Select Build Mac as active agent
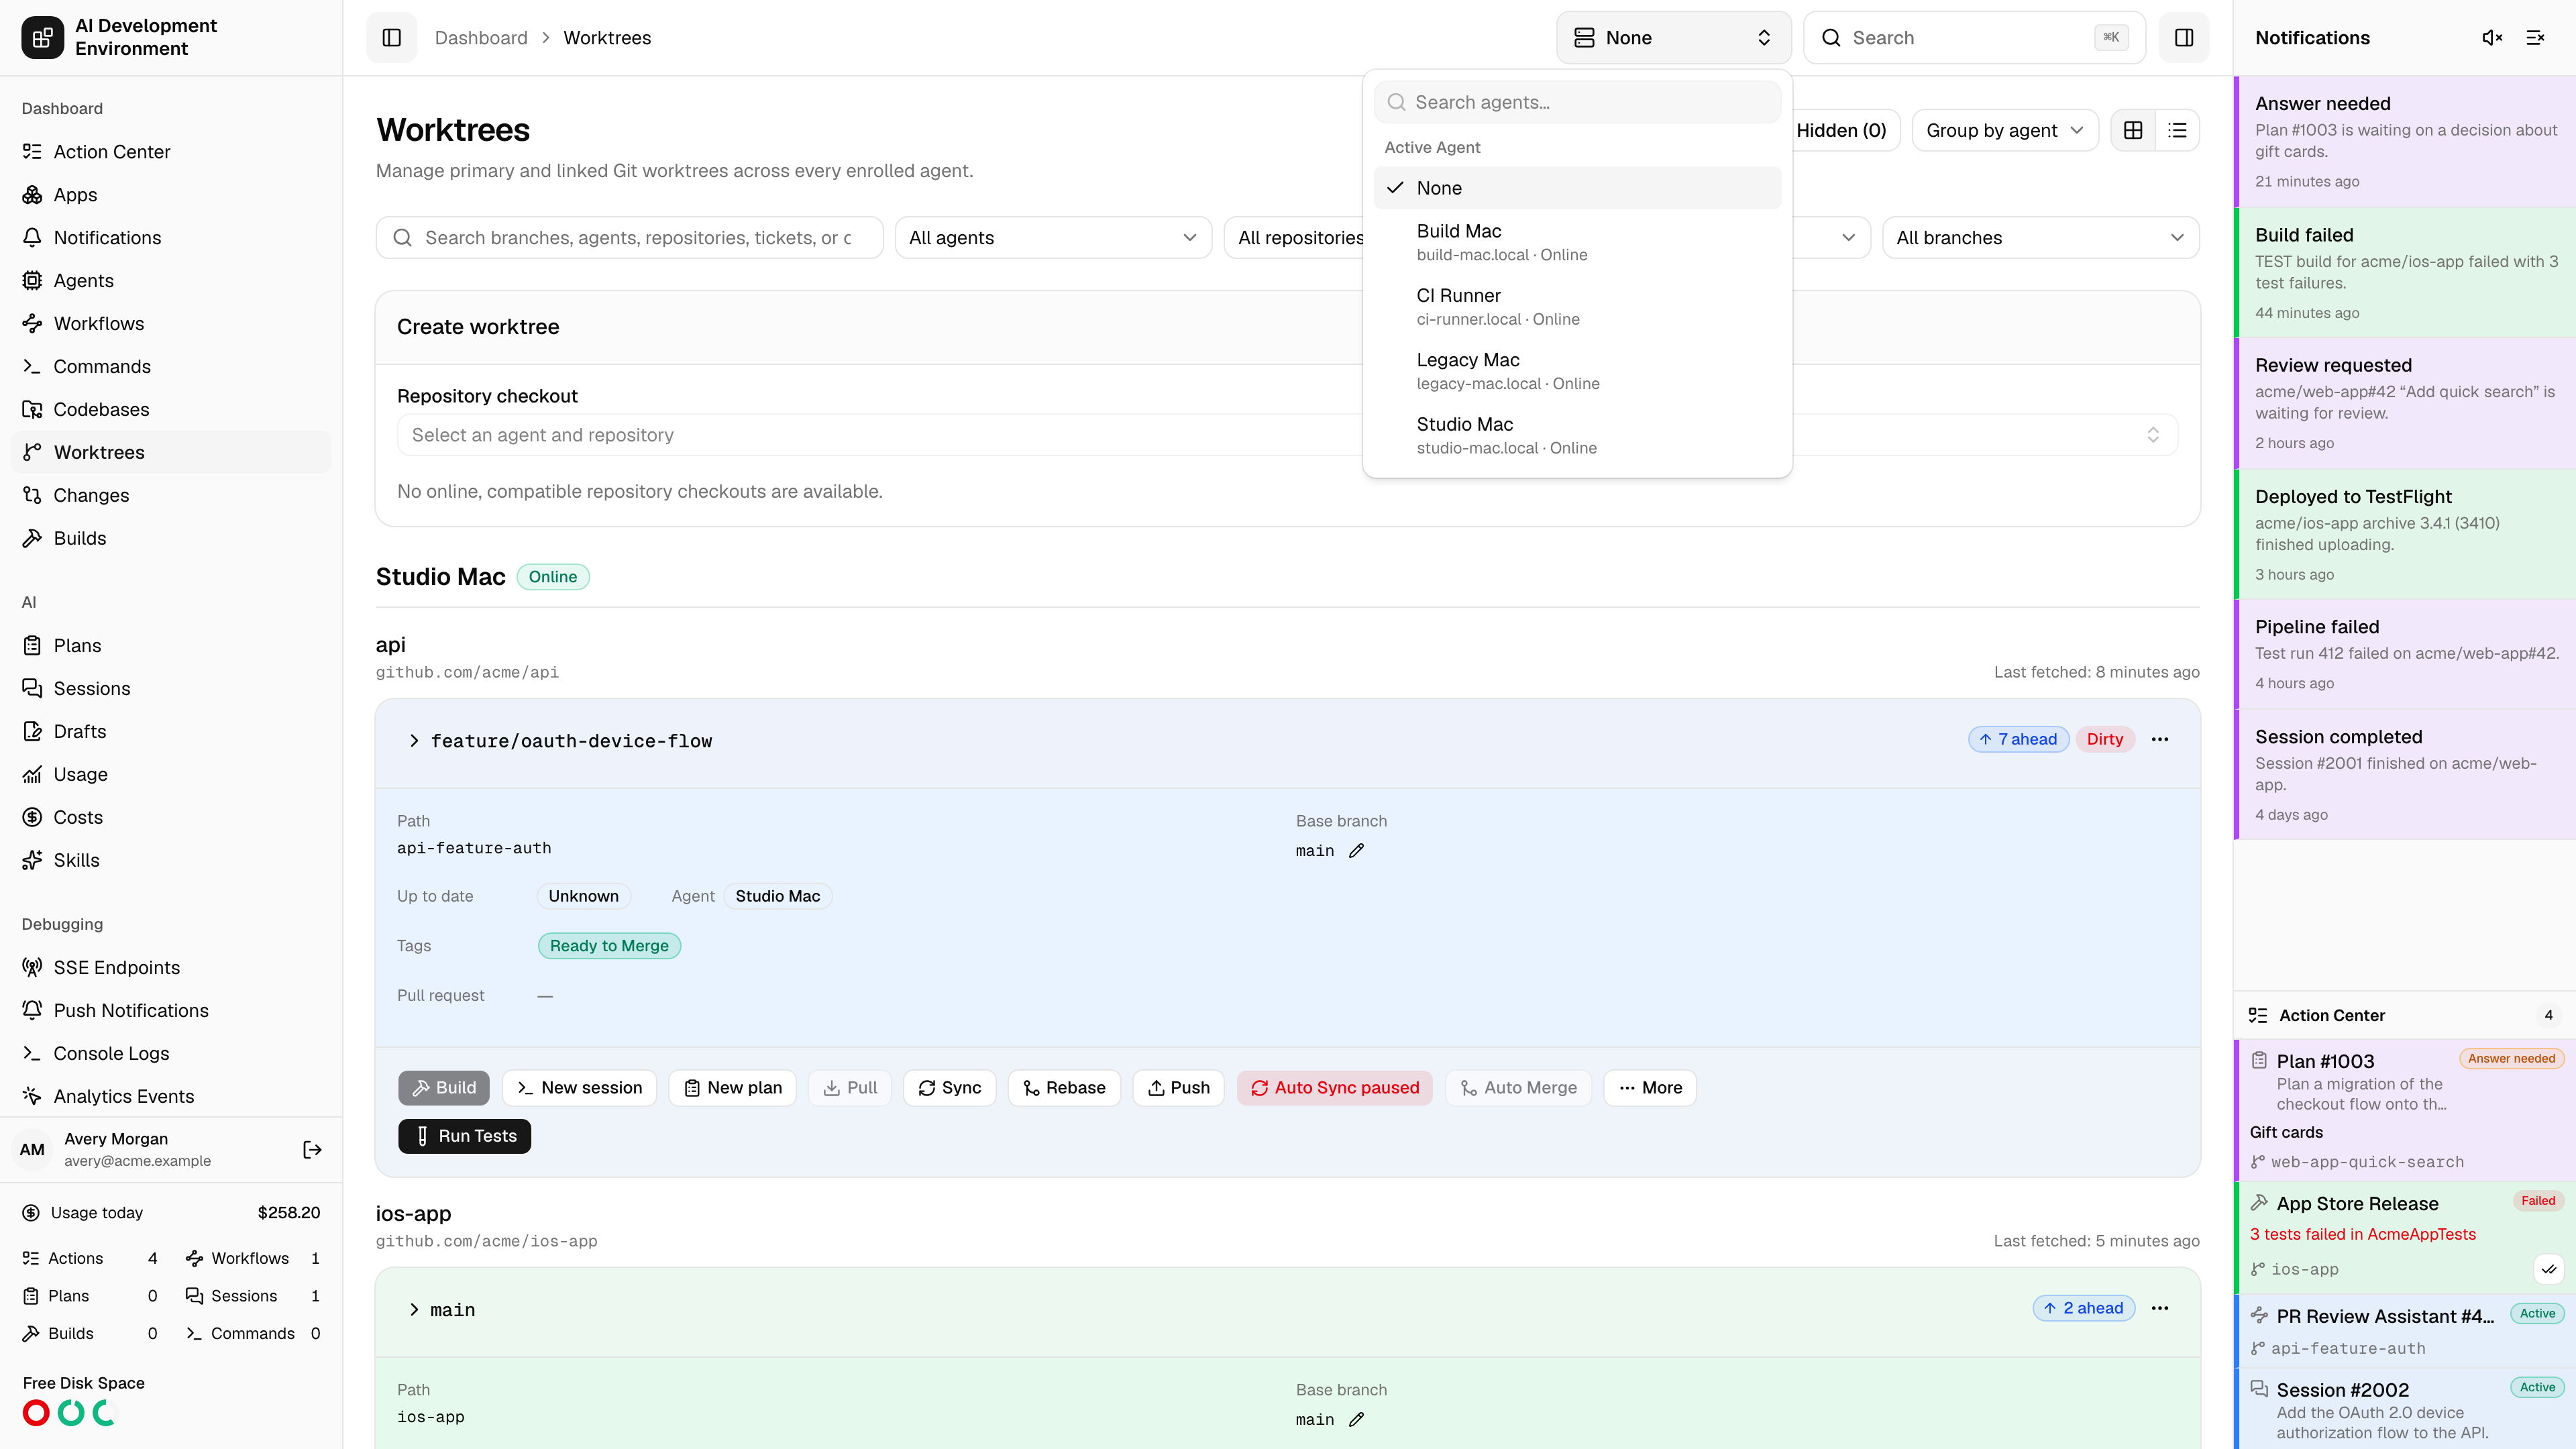Viewport: 2576px width, 1449px height. pos(1577,242)
